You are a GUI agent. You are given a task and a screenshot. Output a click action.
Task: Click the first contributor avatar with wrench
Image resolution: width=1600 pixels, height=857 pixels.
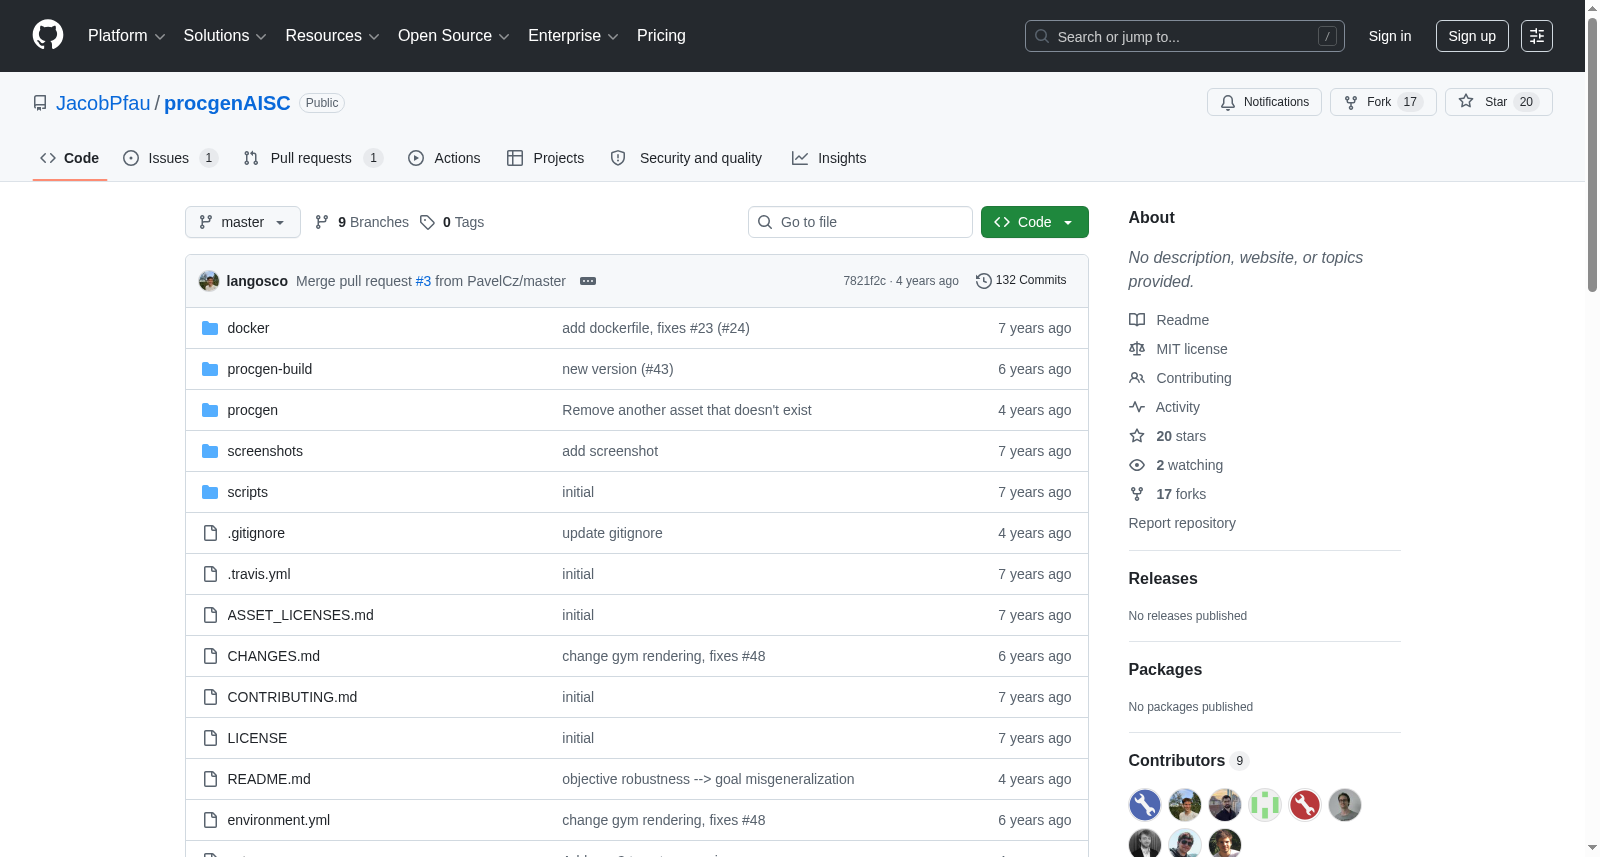pos(1145,805)
